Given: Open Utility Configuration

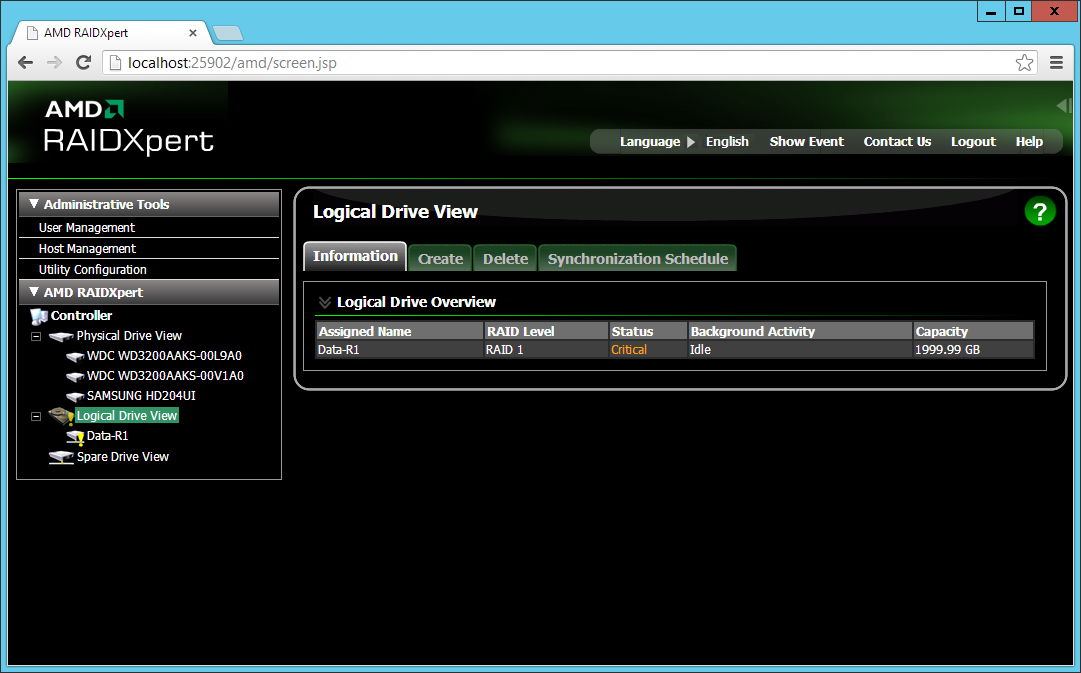Looking at the screenshot, I should tap(92, 270).
